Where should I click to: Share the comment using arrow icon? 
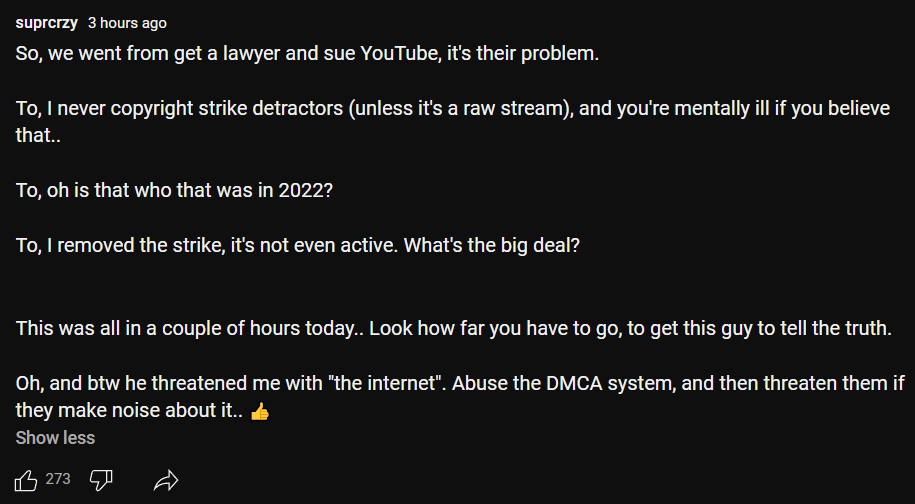166,481
